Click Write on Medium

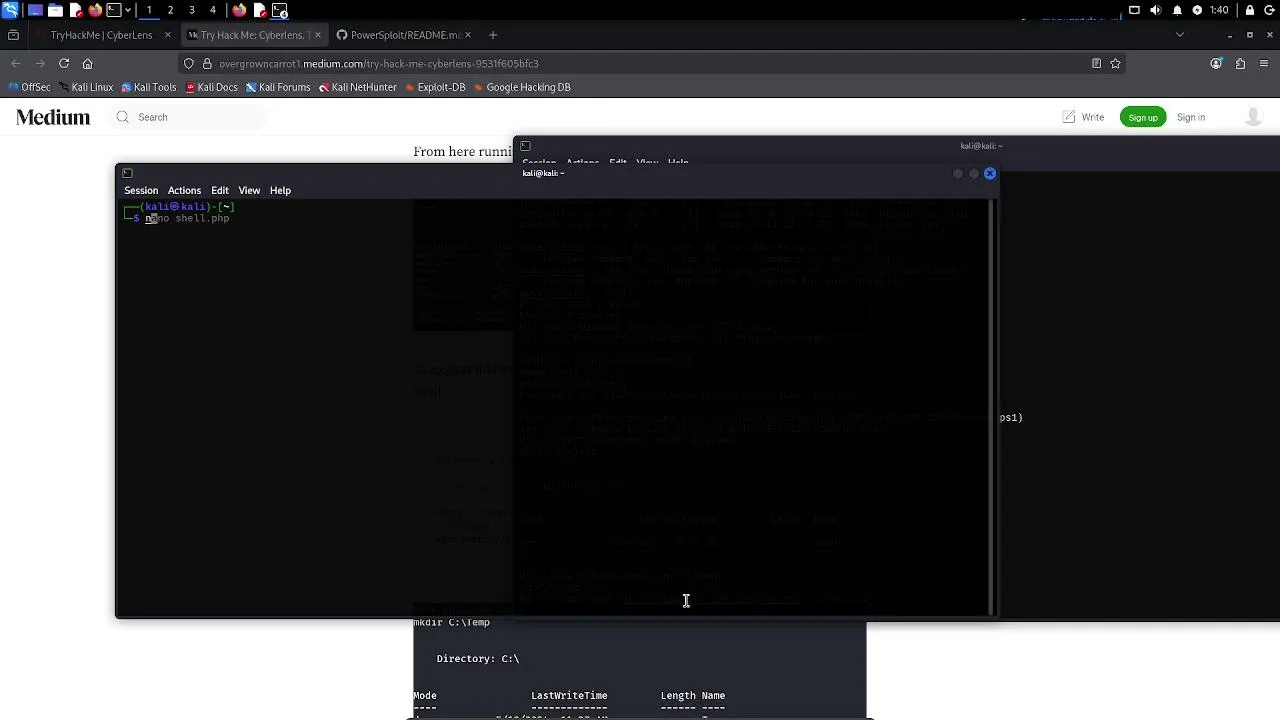(x=1083, y=117)
